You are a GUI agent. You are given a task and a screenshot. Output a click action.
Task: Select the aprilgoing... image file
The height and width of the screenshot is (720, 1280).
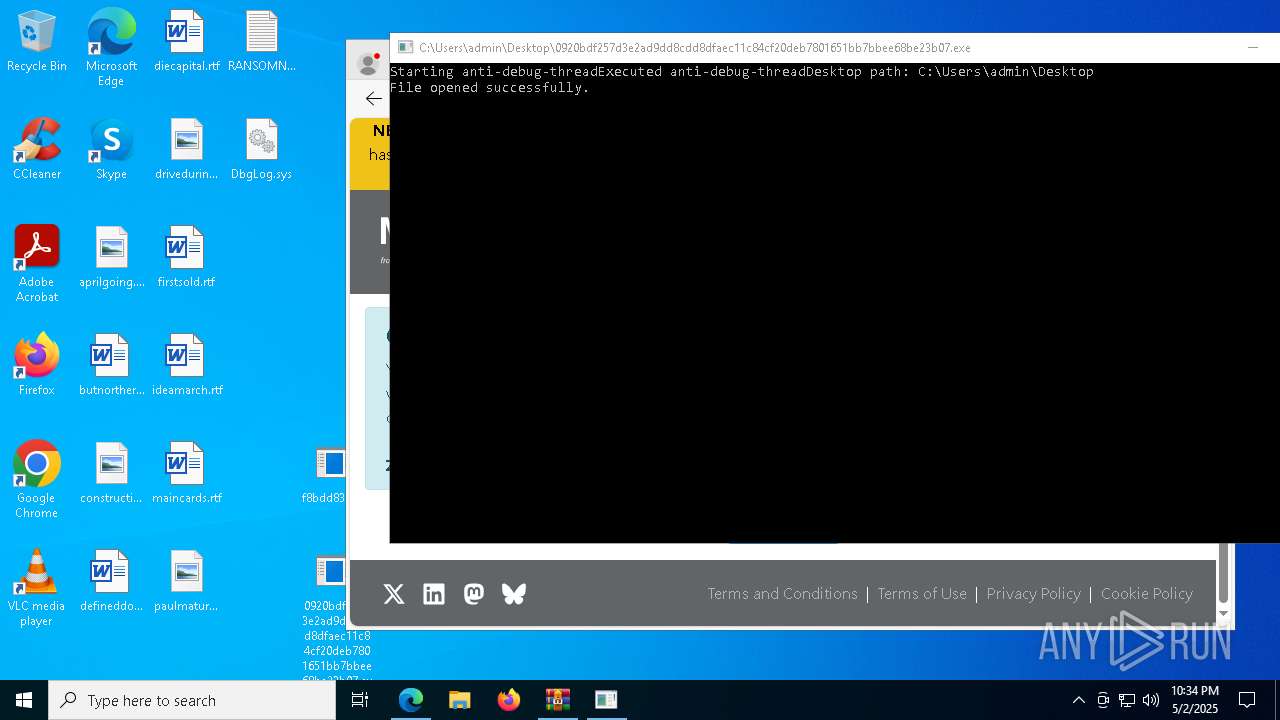point(111,258)
